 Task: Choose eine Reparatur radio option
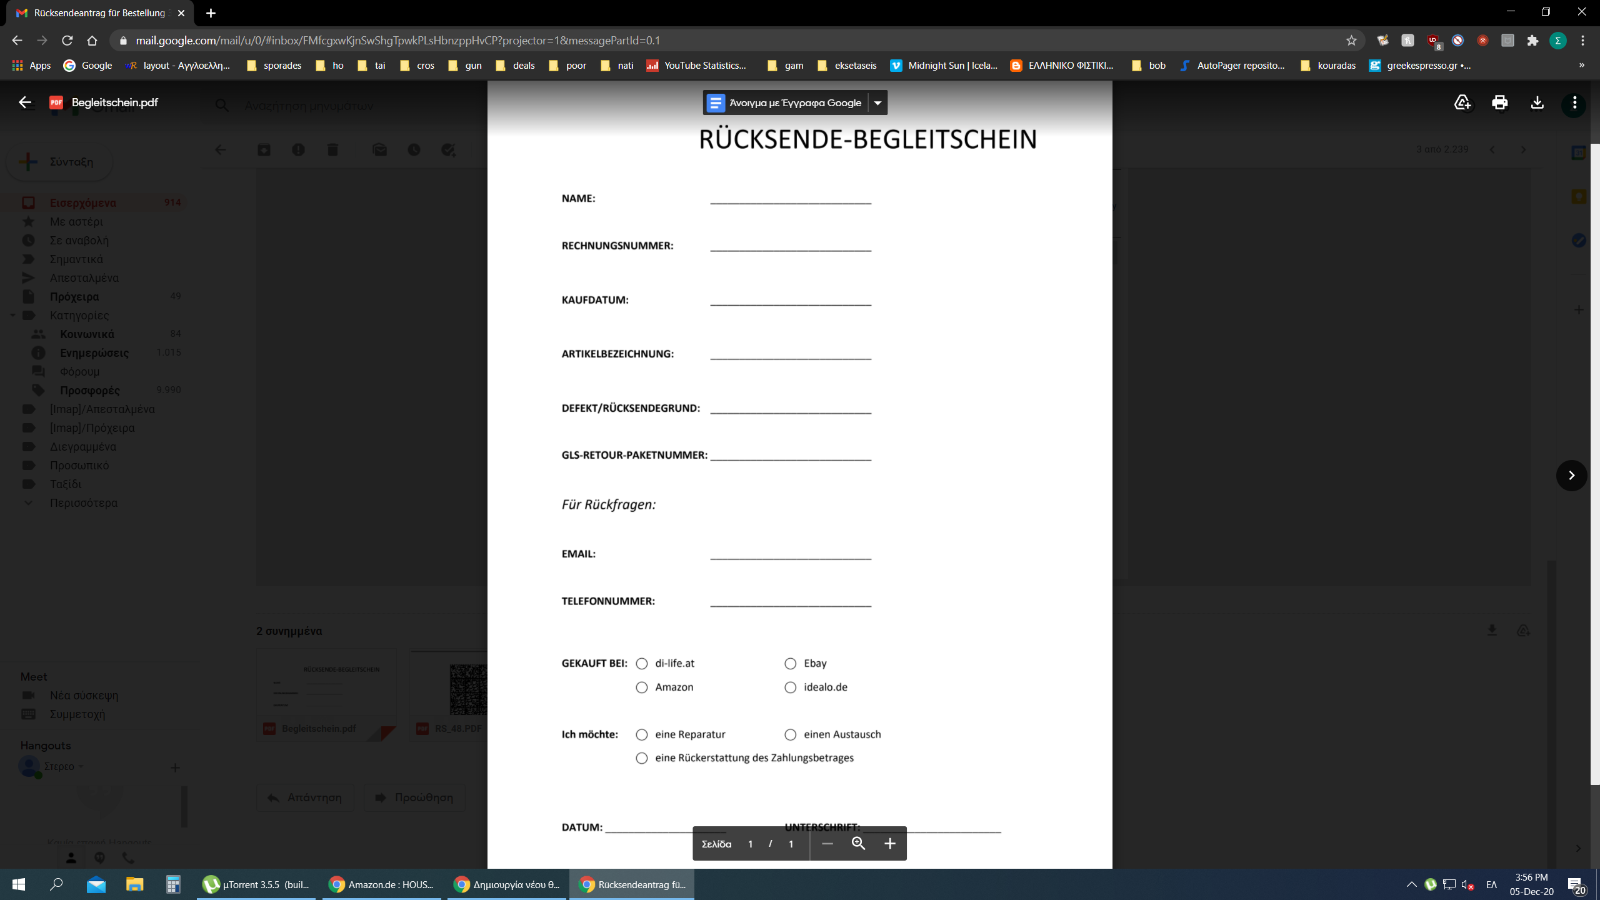click(x=642, y=735)
